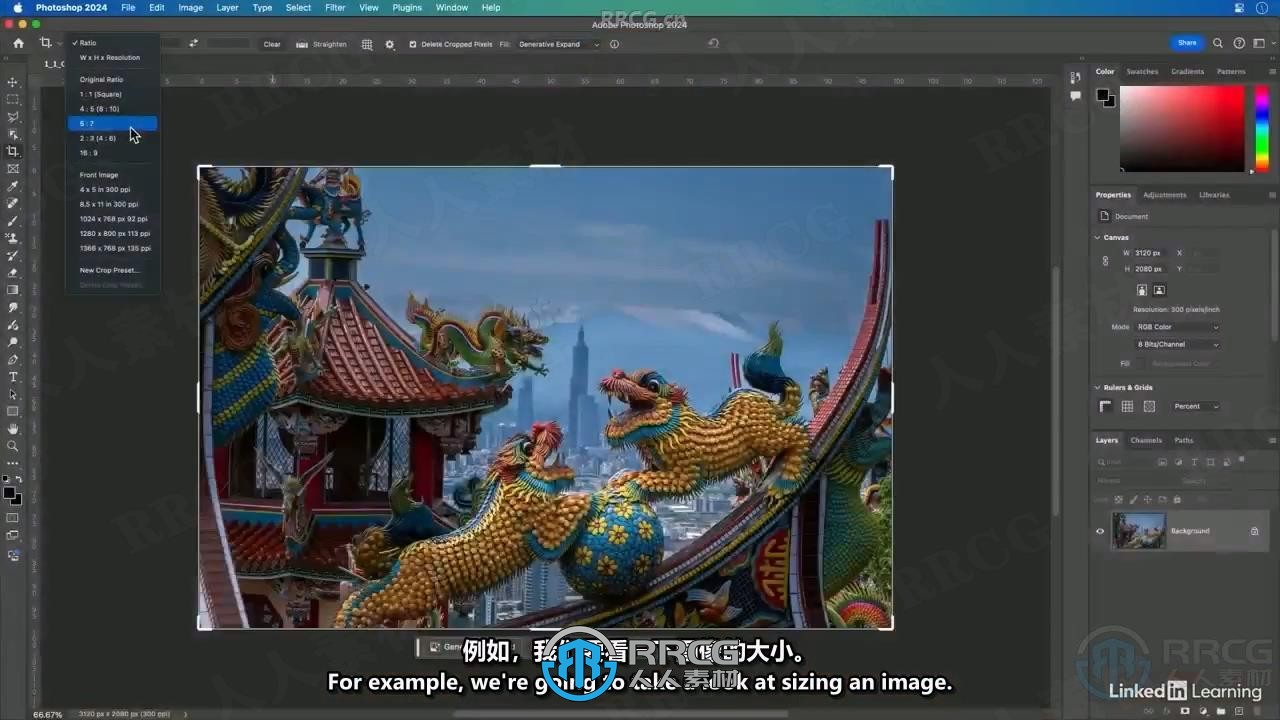The width and height of the screenshot is (1280, 720).
Task: Toggle Delete Cropped Pixels checkbox
Action: click(x=413, y=44)
